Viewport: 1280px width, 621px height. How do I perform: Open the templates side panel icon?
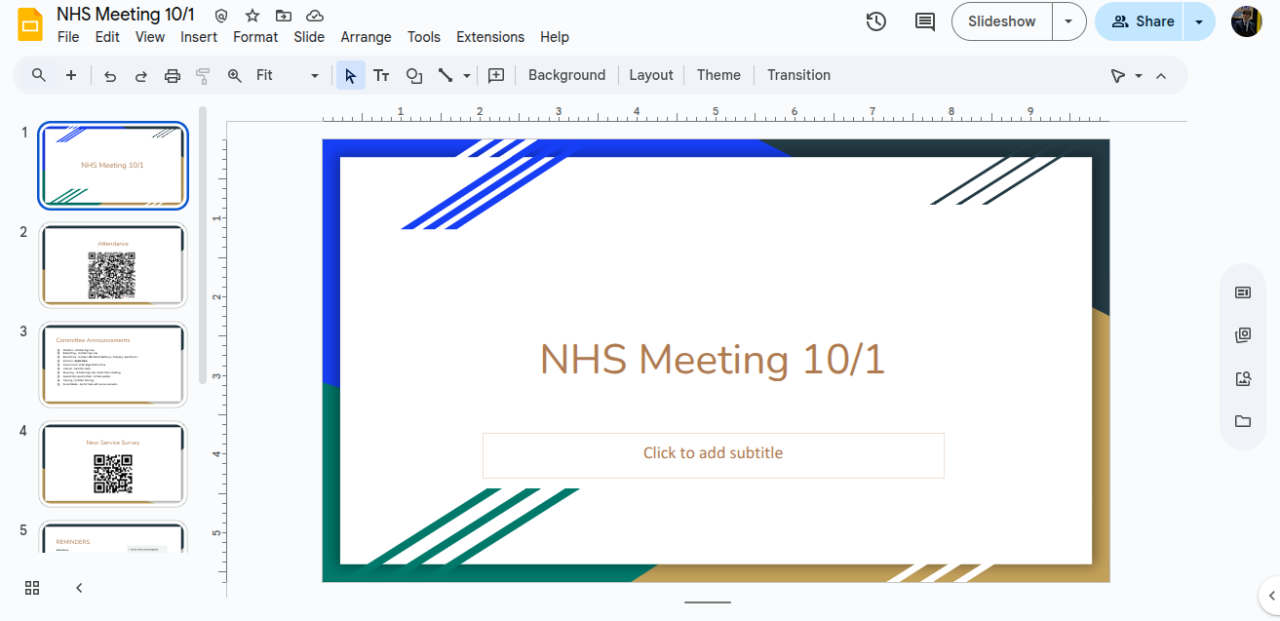click(1243, 335)
